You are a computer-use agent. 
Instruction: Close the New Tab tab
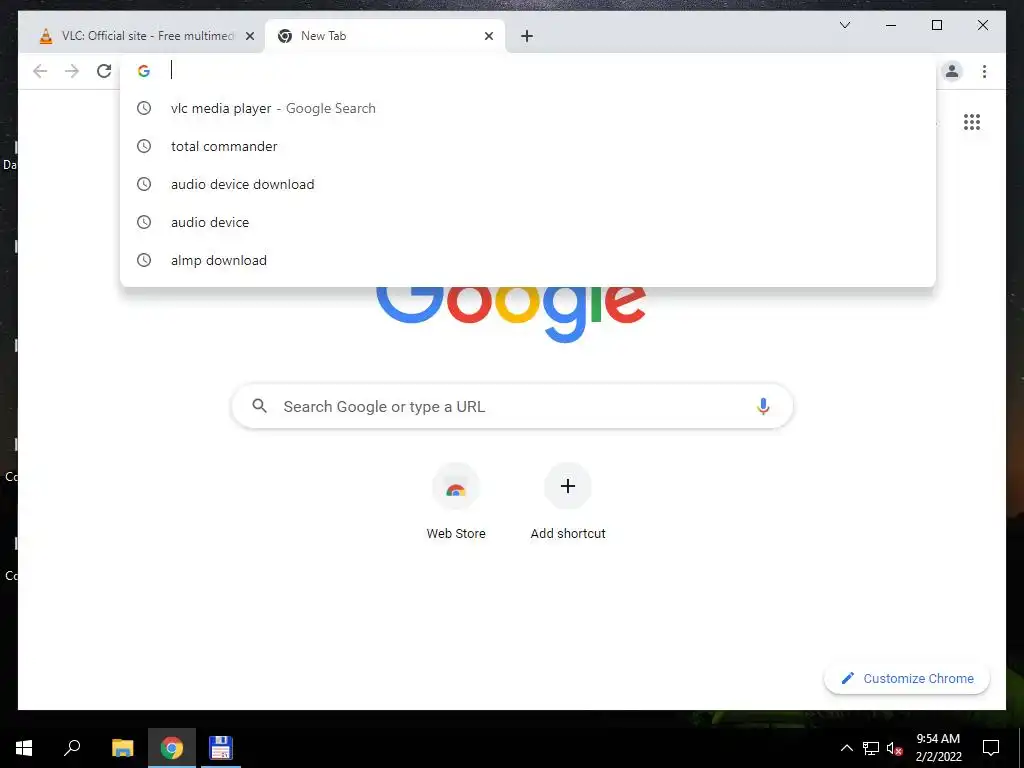488,36
